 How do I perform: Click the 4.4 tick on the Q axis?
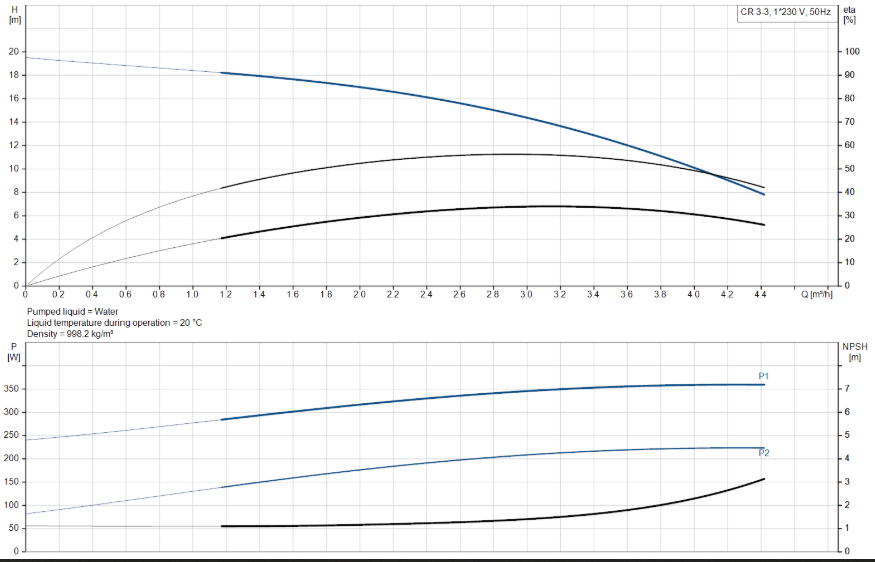point(760,295)
